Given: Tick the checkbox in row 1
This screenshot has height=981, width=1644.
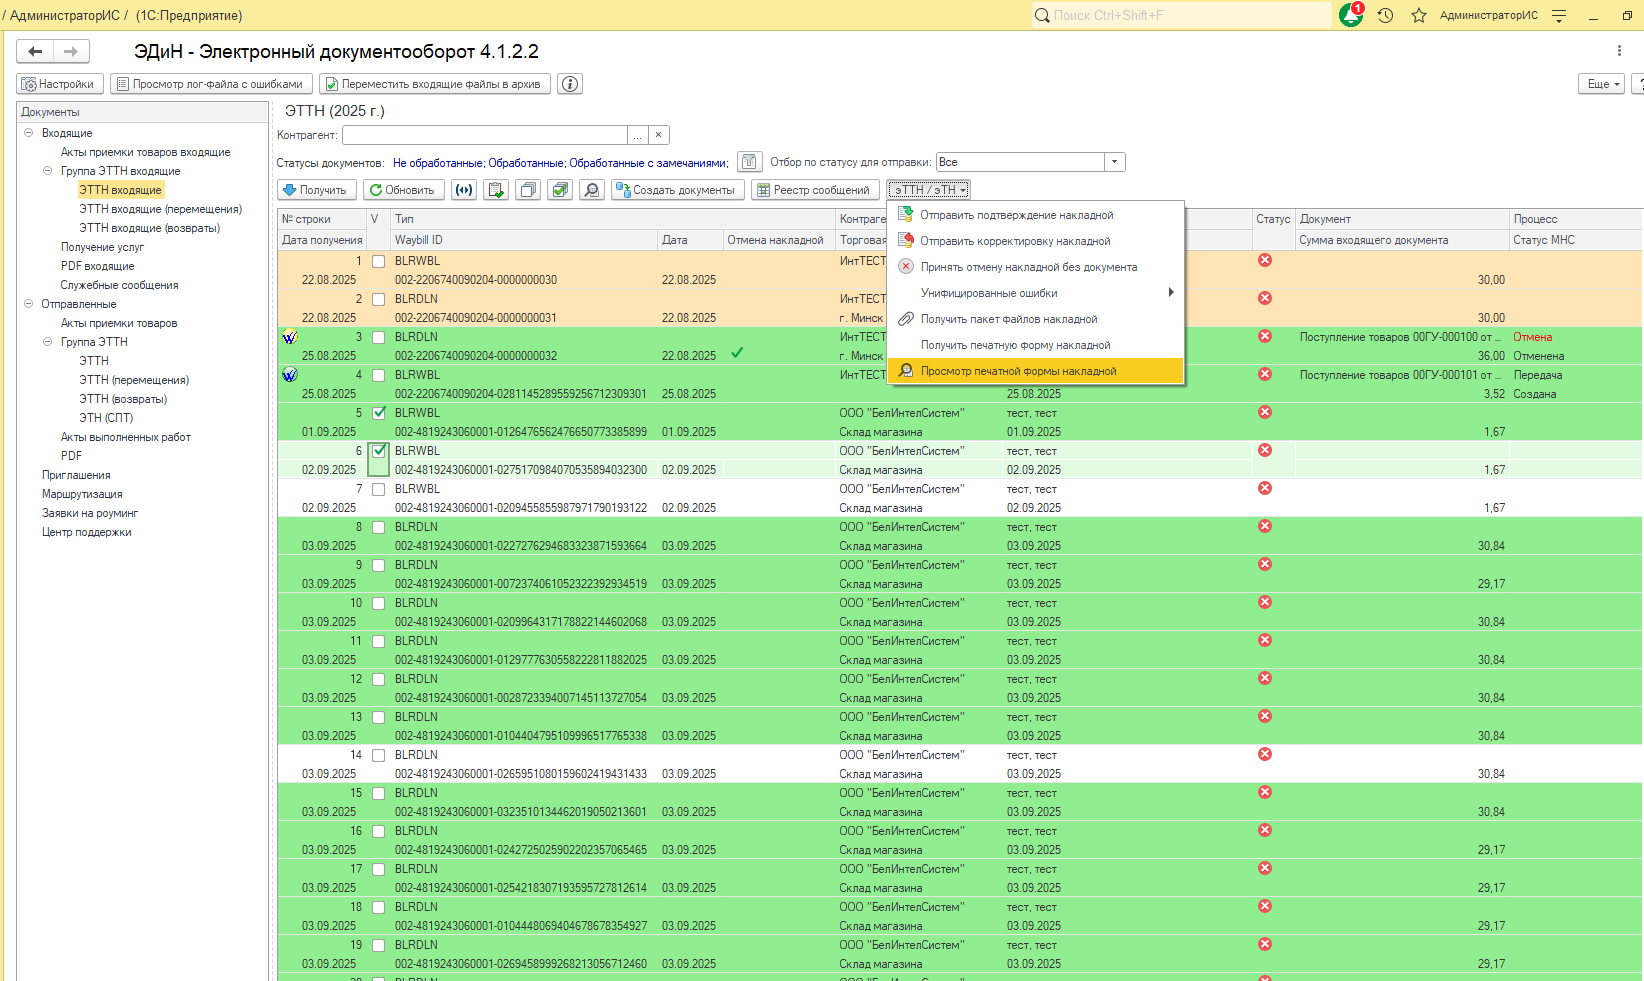Looking at the screenshot, I should (379, 261).
